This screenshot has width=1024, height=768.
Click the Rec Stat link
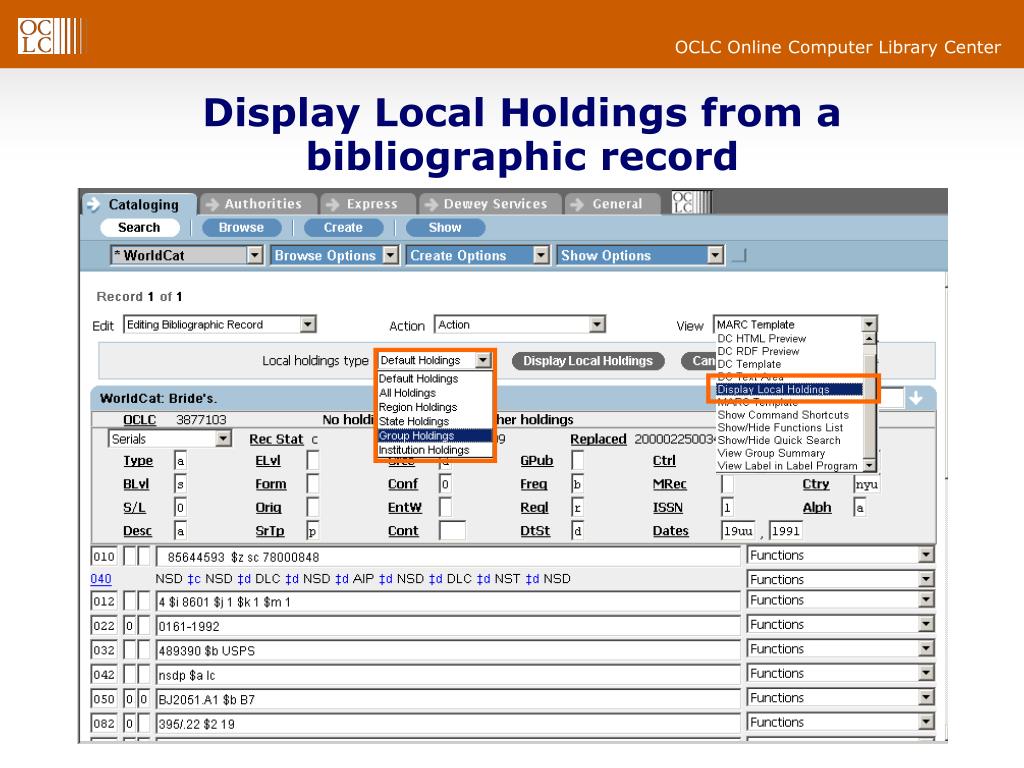pyautogui.click(x=276, y=440)
